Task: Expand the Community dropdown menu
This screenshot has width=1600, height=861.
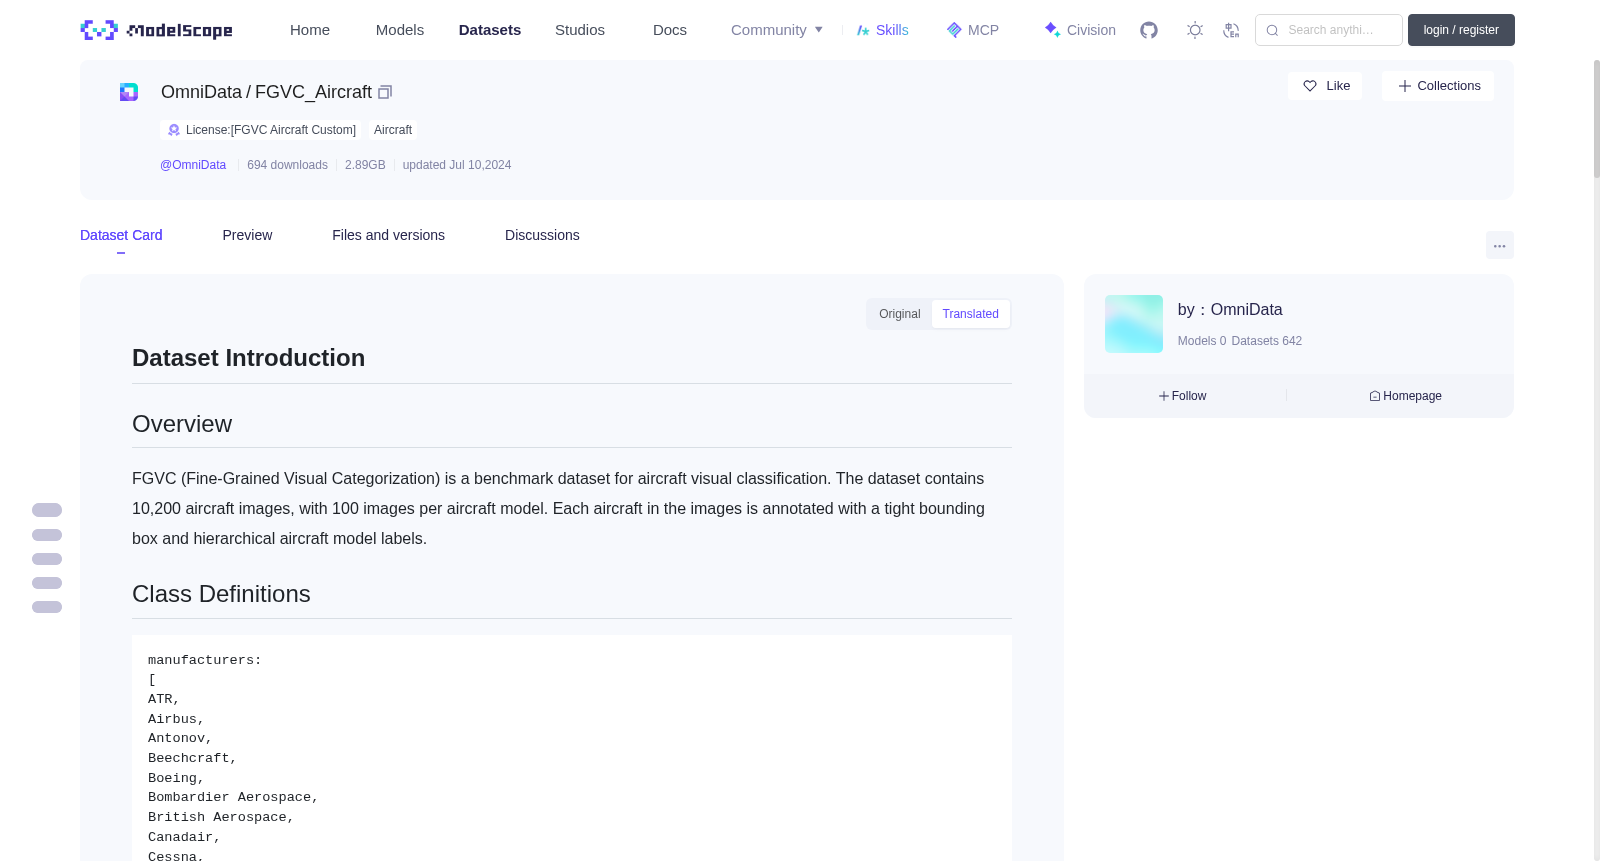Action: coord(777,30)
